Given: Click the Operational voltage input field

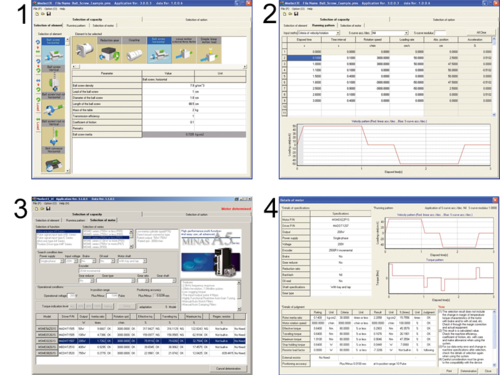Looking at the screenshot, I should coord(71,296).
